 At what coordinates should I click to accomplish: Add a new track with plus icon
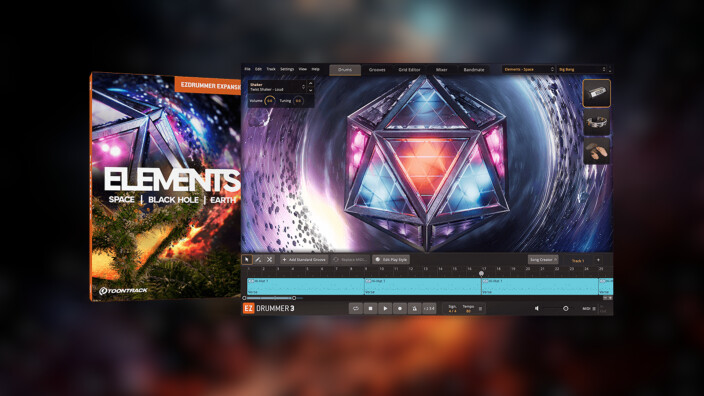pyautogui.click(x=598, y=260)
